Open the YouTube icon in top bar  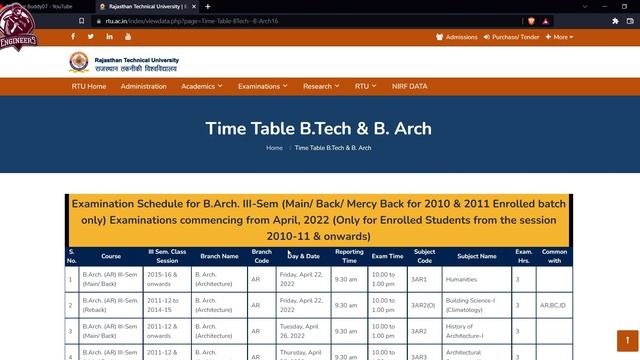(x=128, y=37)
